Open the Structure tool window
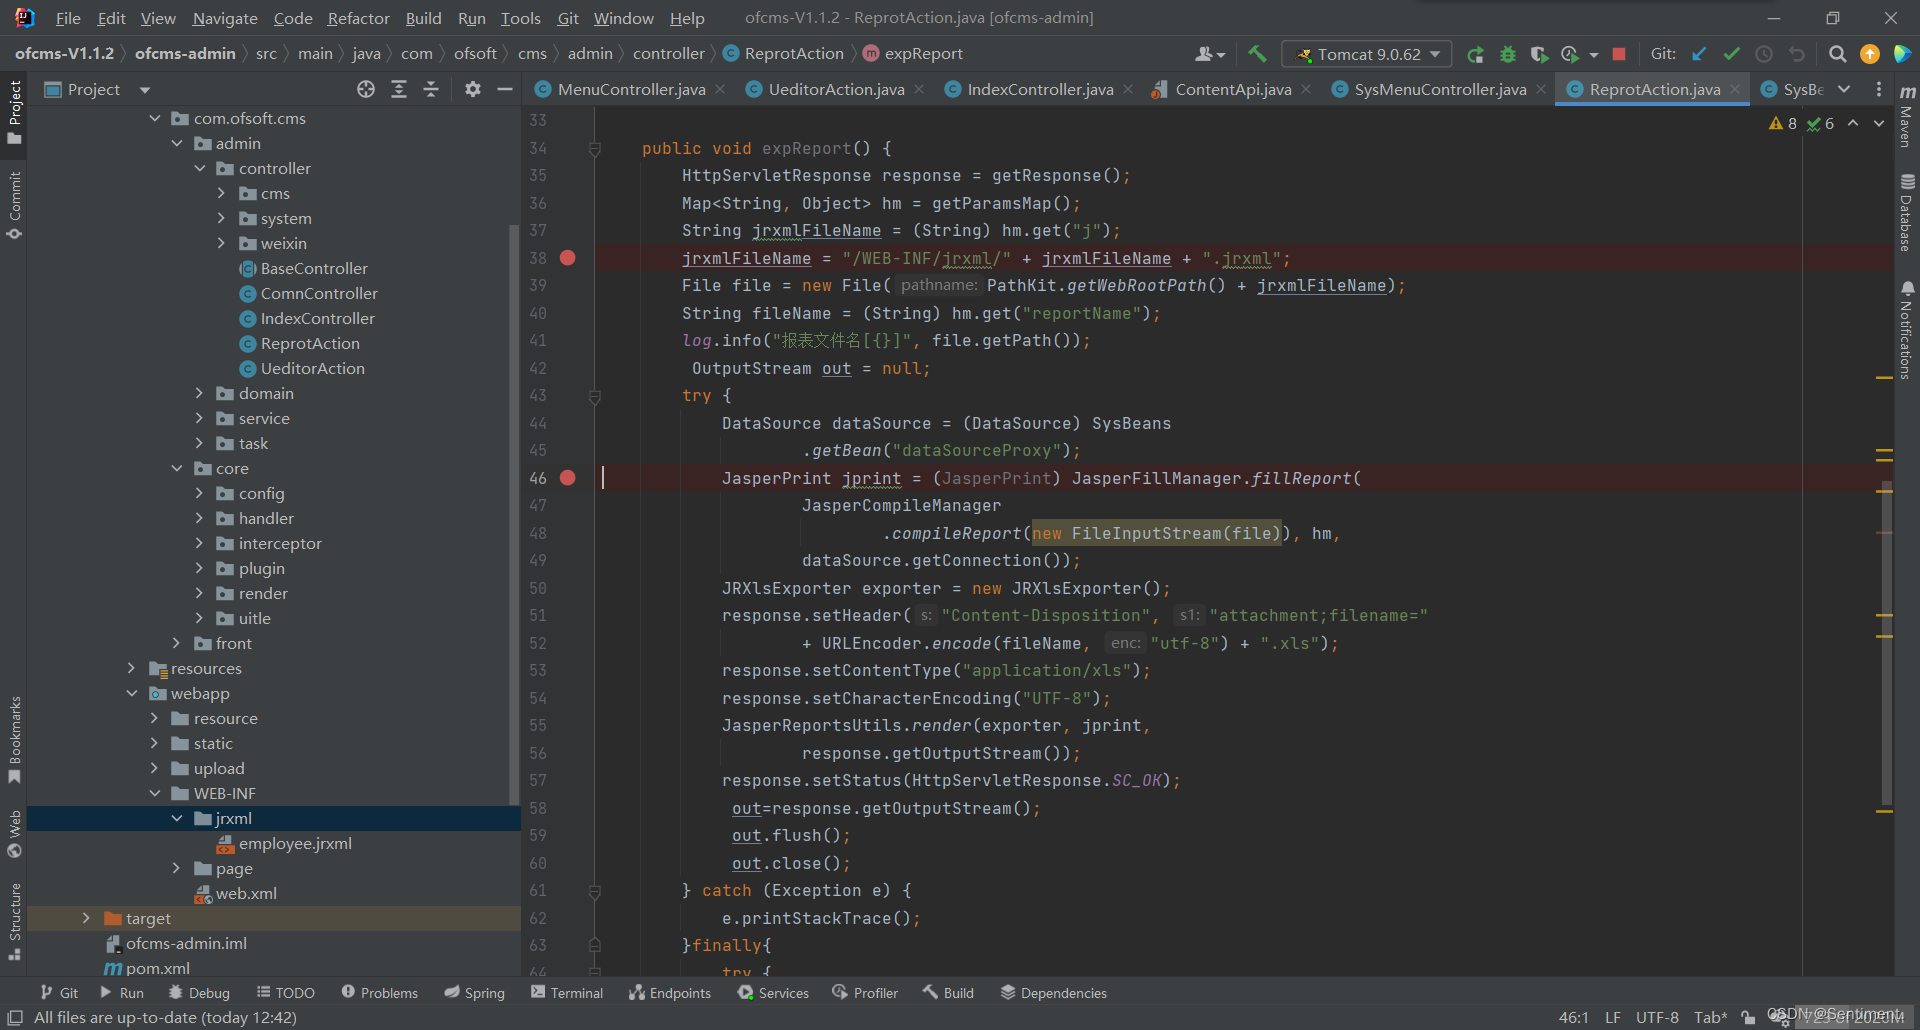 (14, 922)
